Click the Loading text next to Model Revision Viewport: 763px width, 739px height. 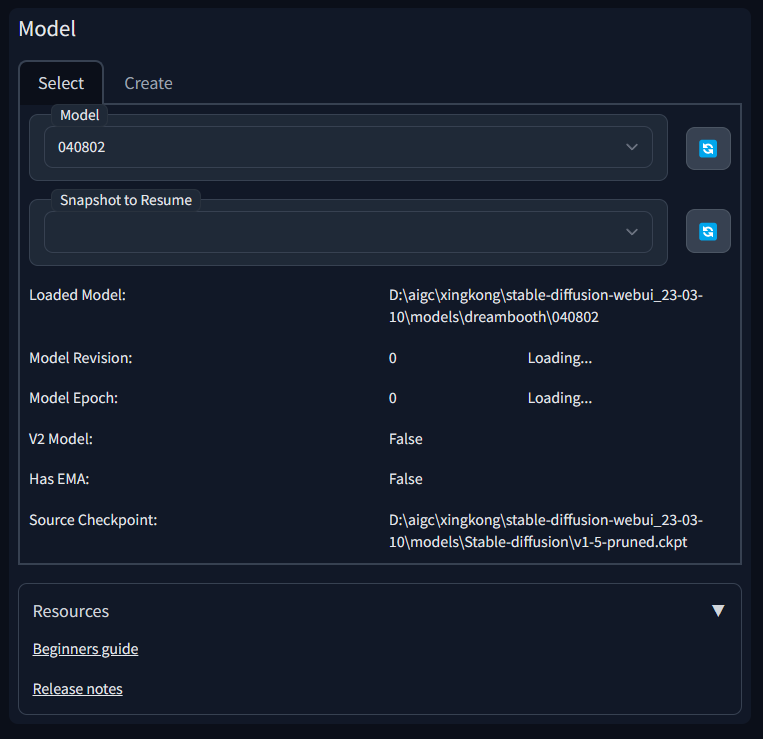(559, 358)
